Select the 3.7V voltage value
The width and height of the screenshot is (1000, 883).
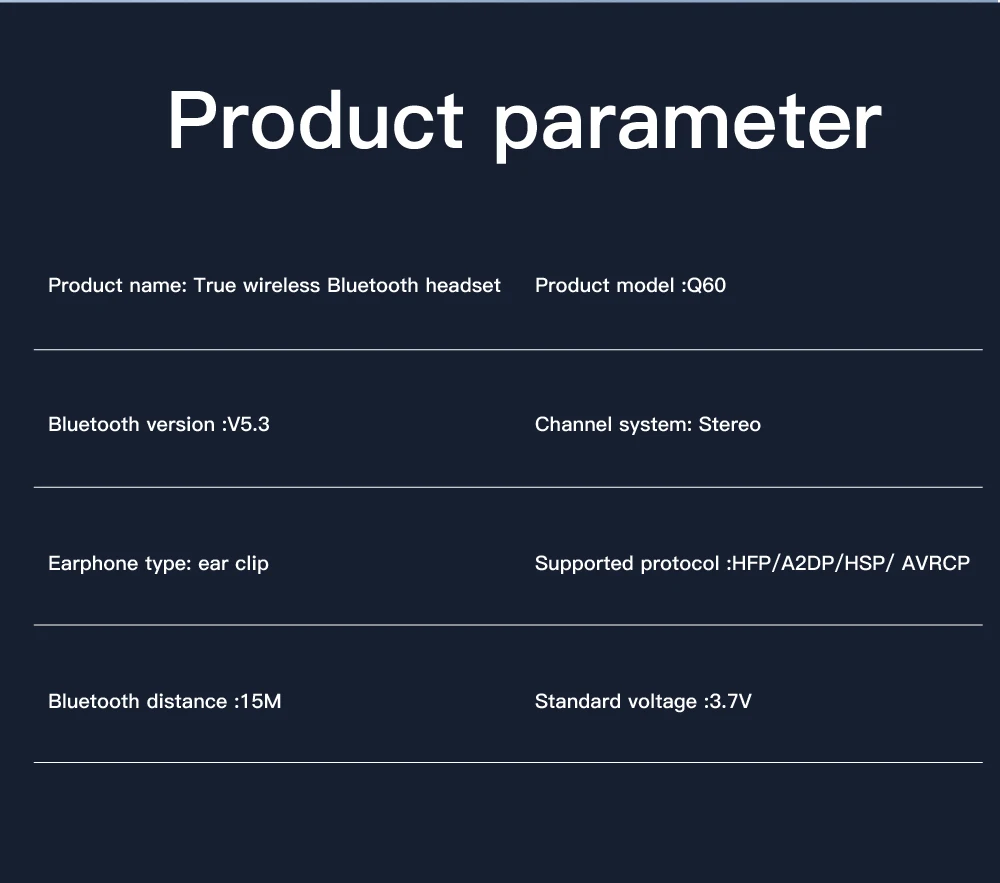(x=729, y=702)
